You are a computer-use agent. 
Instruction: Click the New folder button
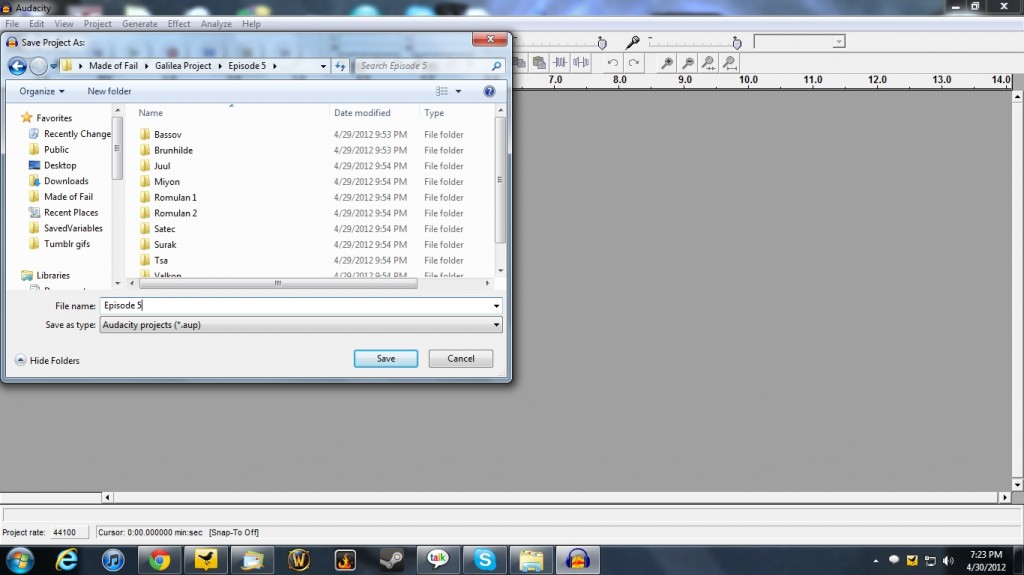coord(109,91)
